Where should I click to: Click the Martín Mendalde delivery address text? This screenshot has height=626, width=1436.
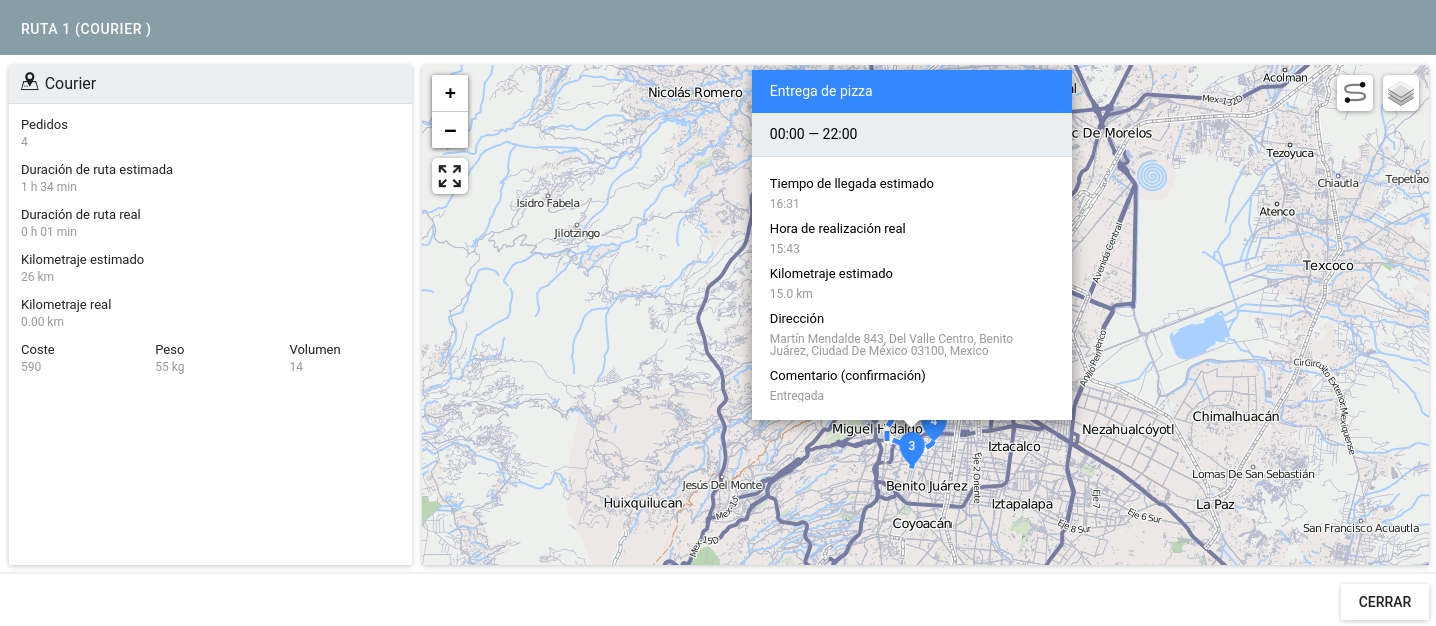[891, 345]
